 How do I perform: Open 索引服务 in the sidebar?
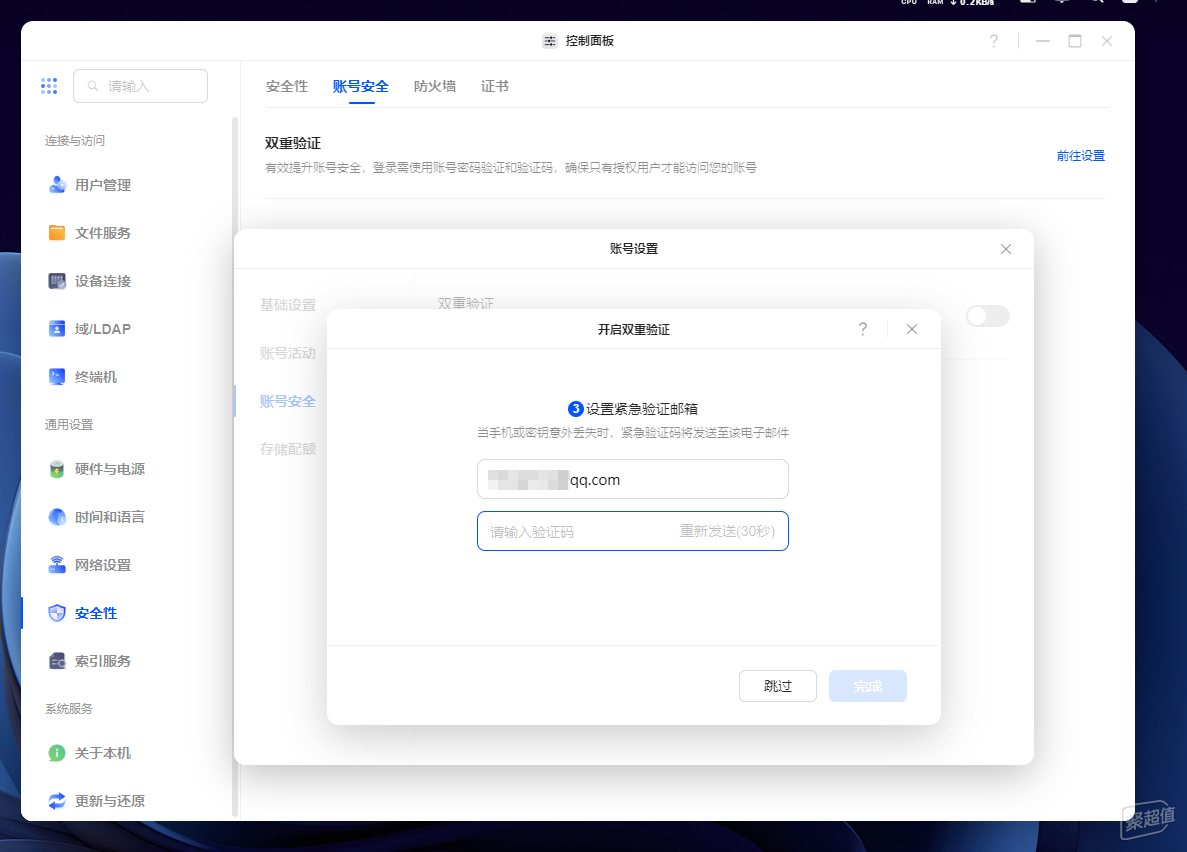point(103,661)
